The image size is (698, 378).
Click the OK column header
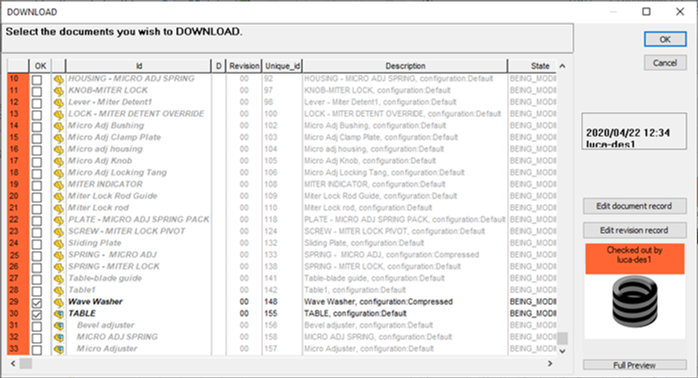tap(41, 66)
